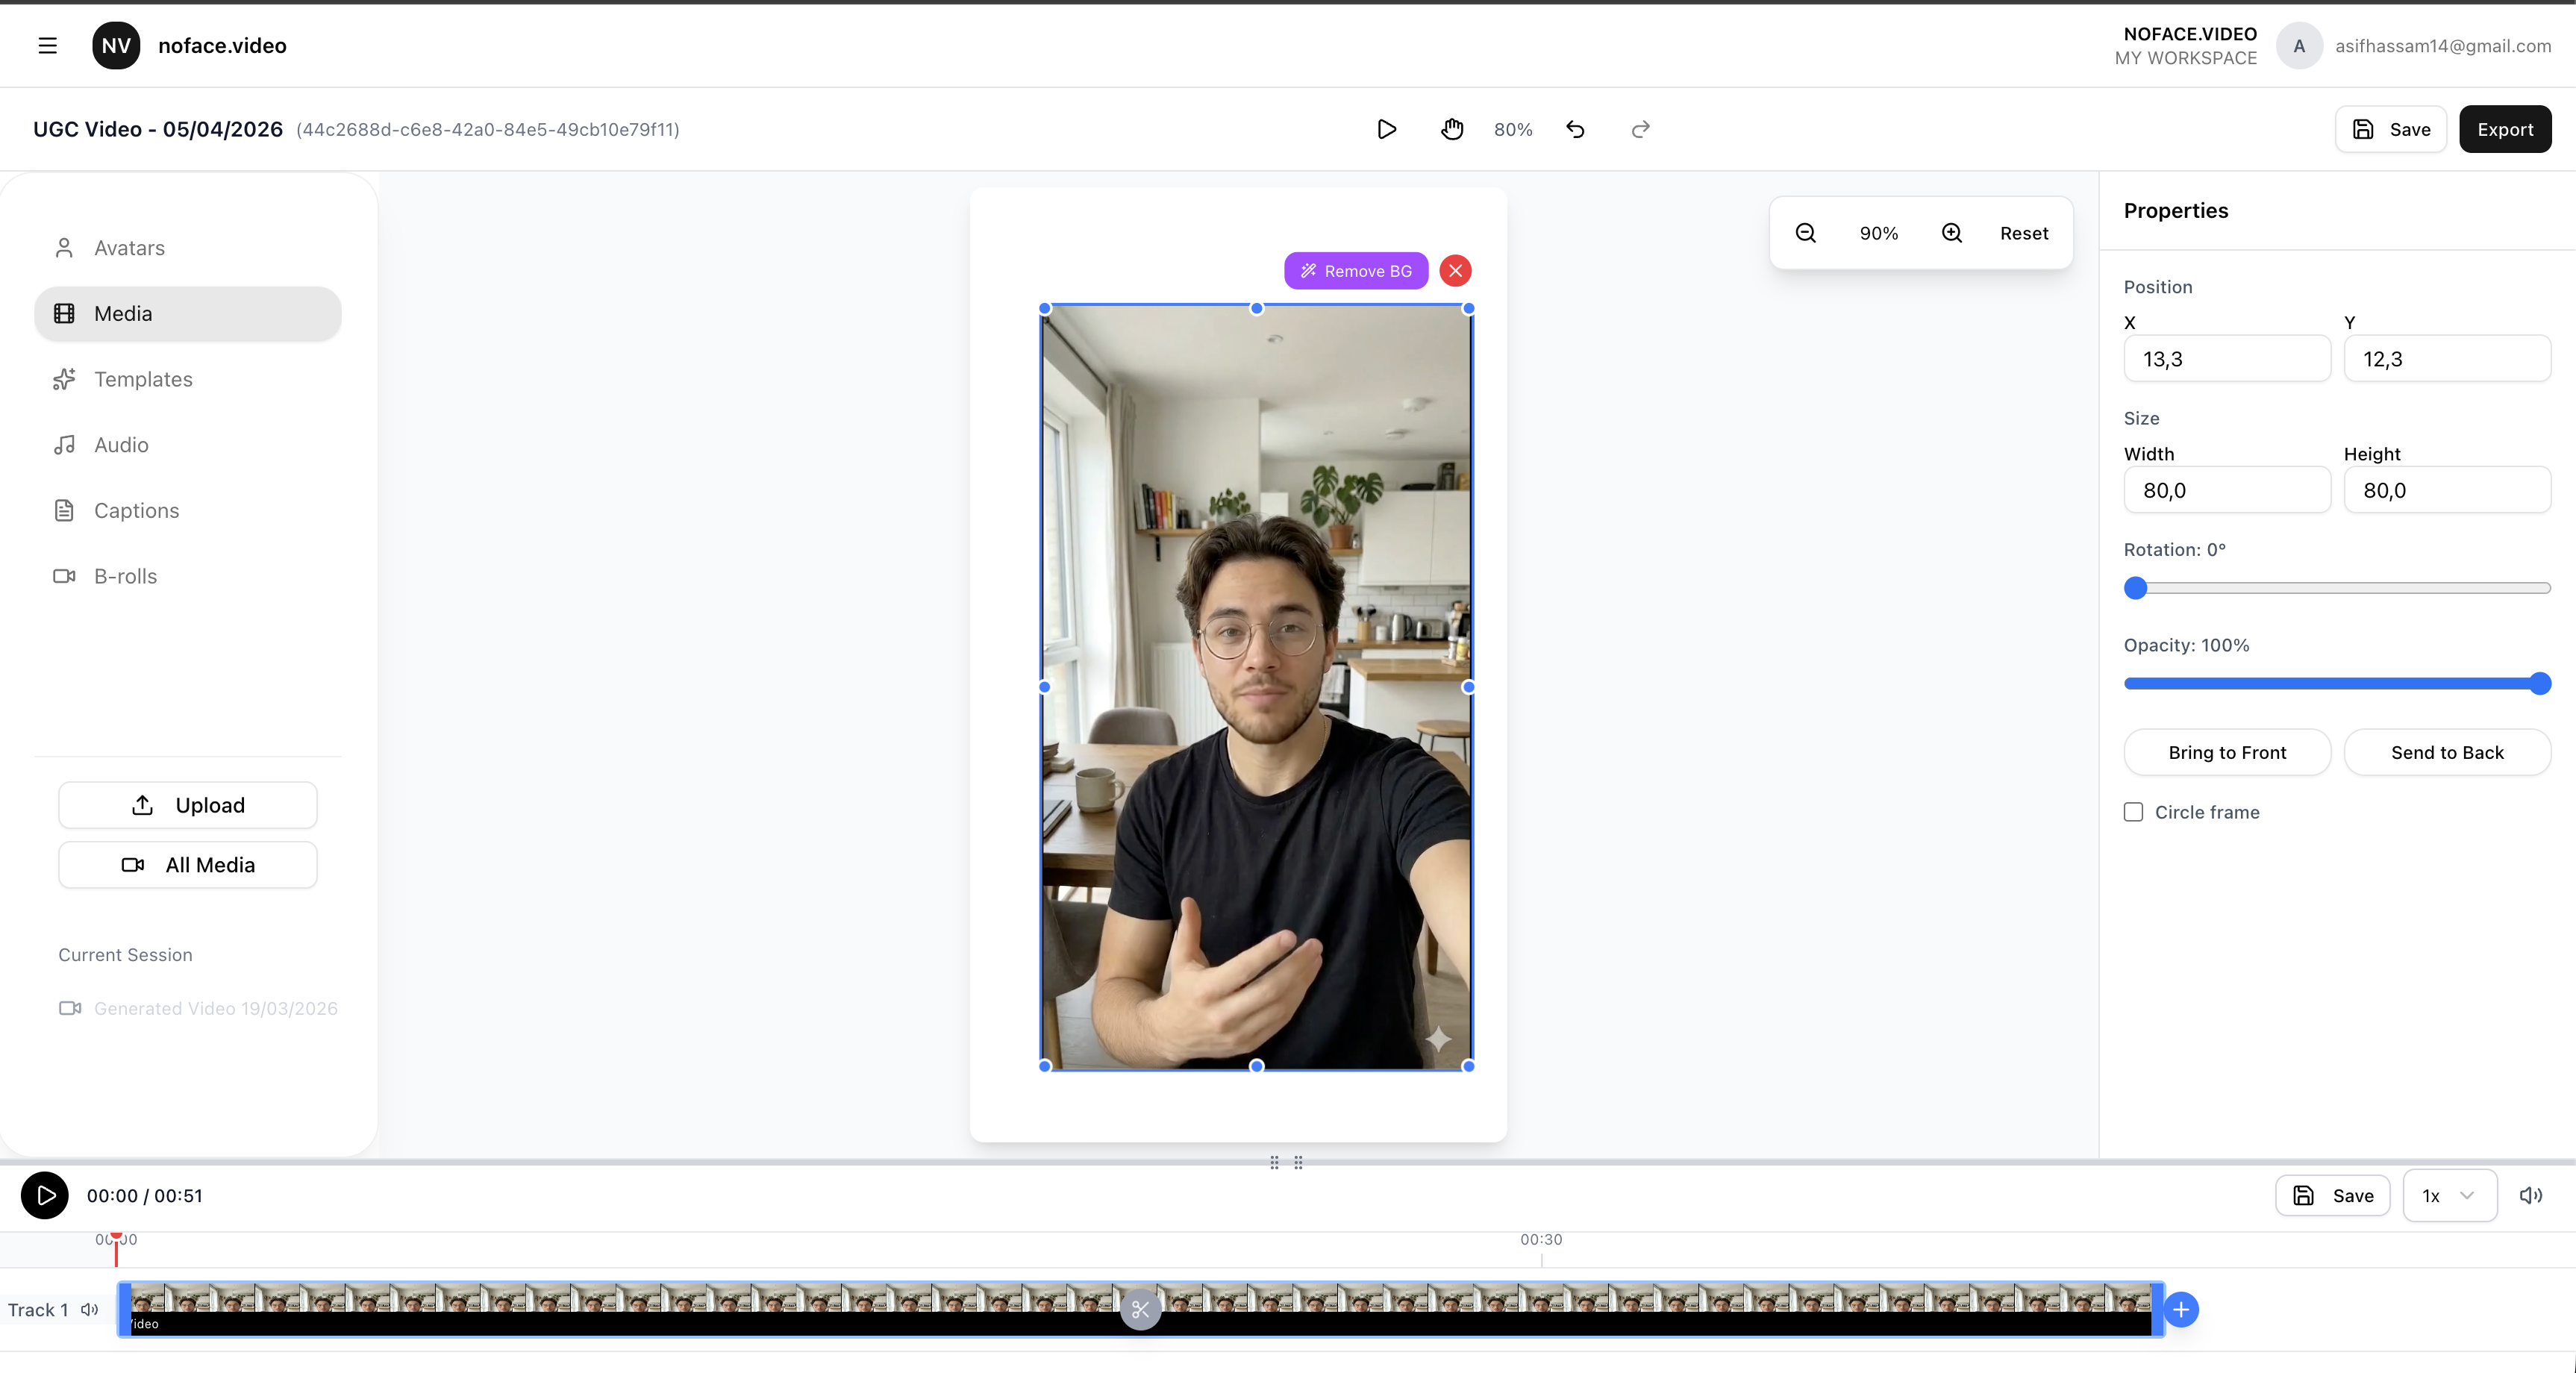Click the redo arrow icon
The image size is (2576, 1373).
coord(1640,129)
